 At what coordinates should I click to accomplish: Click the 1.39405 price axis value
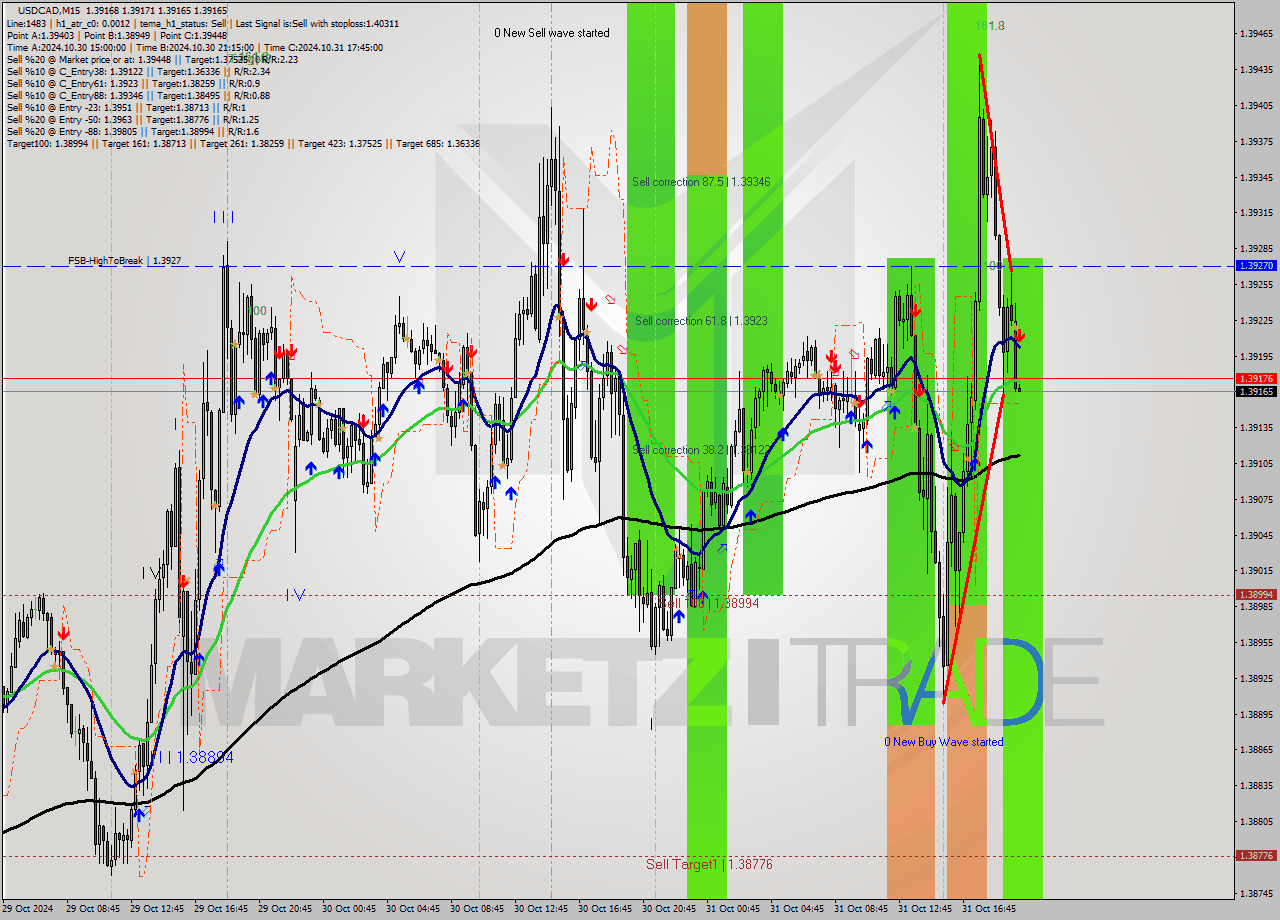pyautogui.click(x=1256, y=106)
